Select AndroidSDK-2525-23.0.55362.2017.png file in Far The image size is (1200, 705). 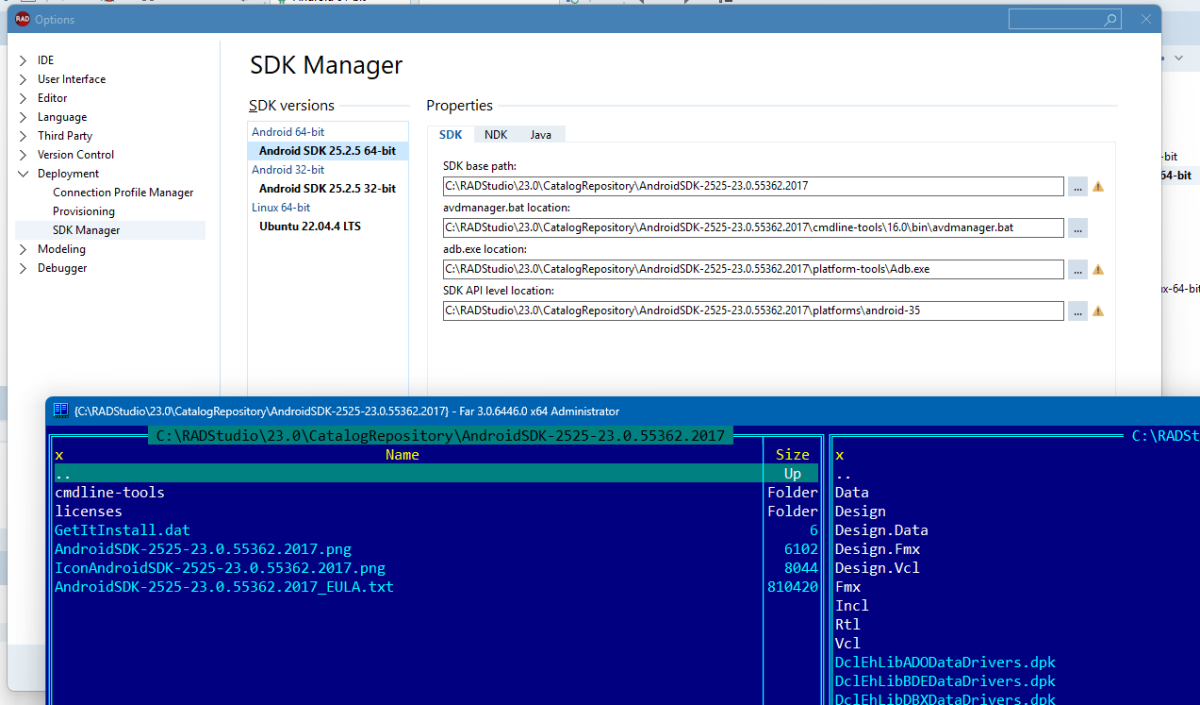203,550
